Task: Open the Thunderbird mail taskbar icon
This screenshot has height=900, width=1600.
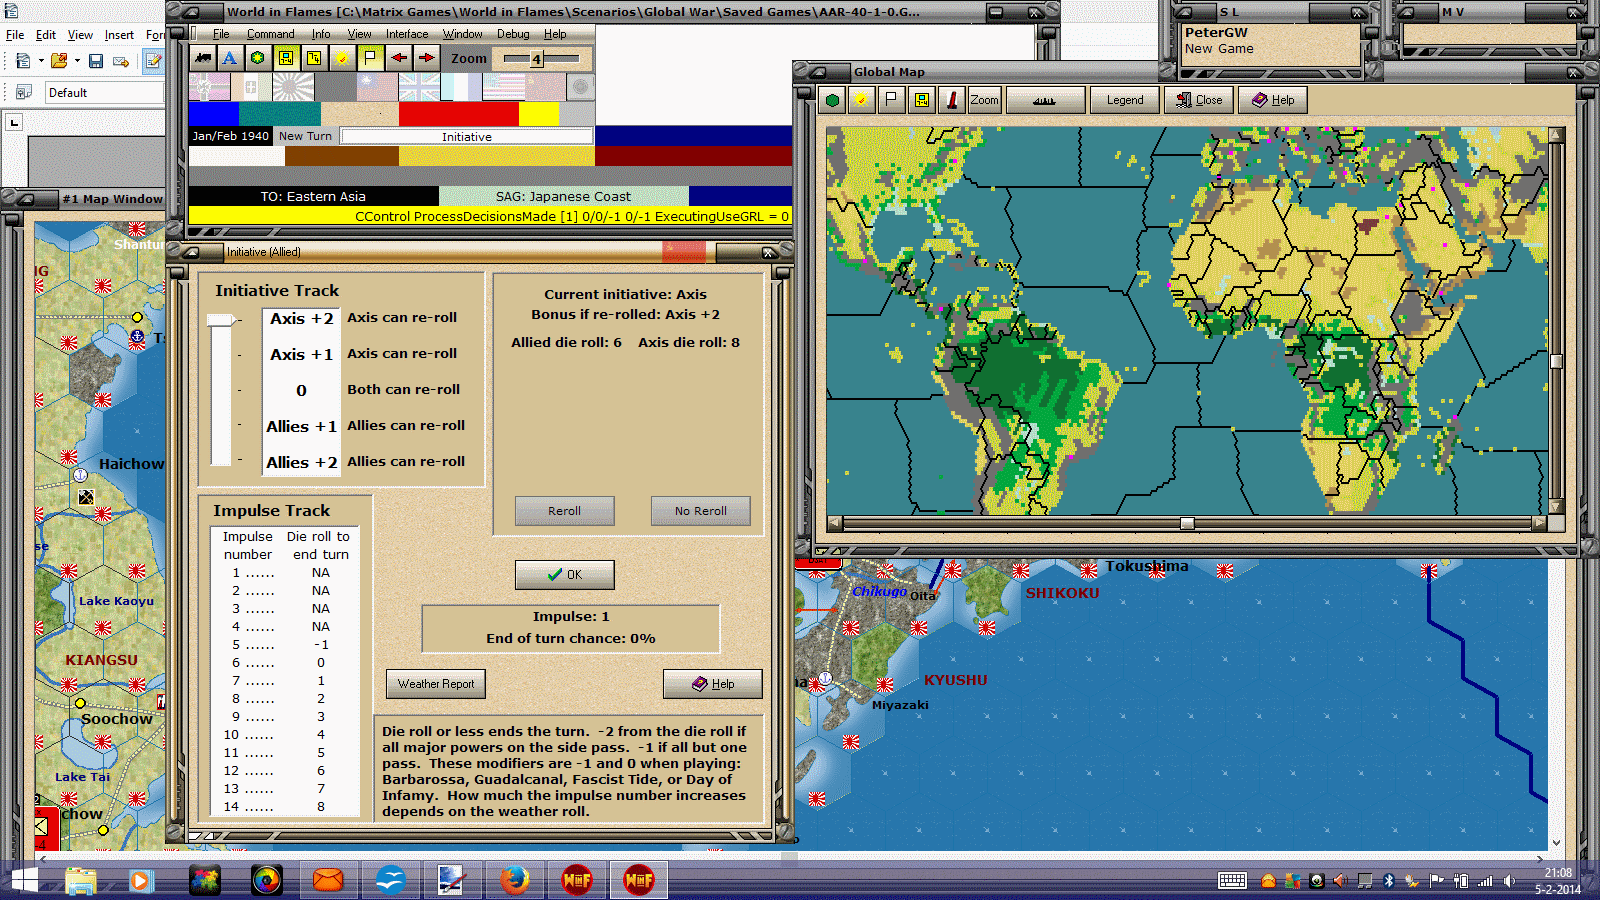Action: click(x=328, y=881)
